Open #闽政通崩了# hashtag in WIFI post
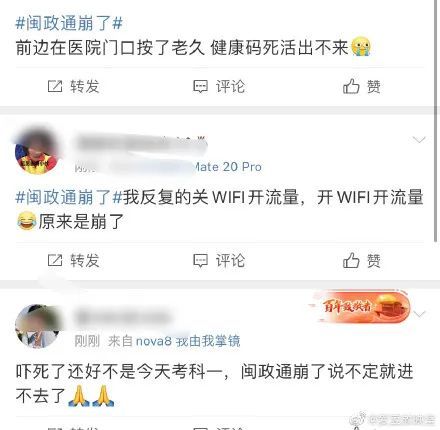Image resolution: width=440 pixels, height=430 pixels. (69, 197)
